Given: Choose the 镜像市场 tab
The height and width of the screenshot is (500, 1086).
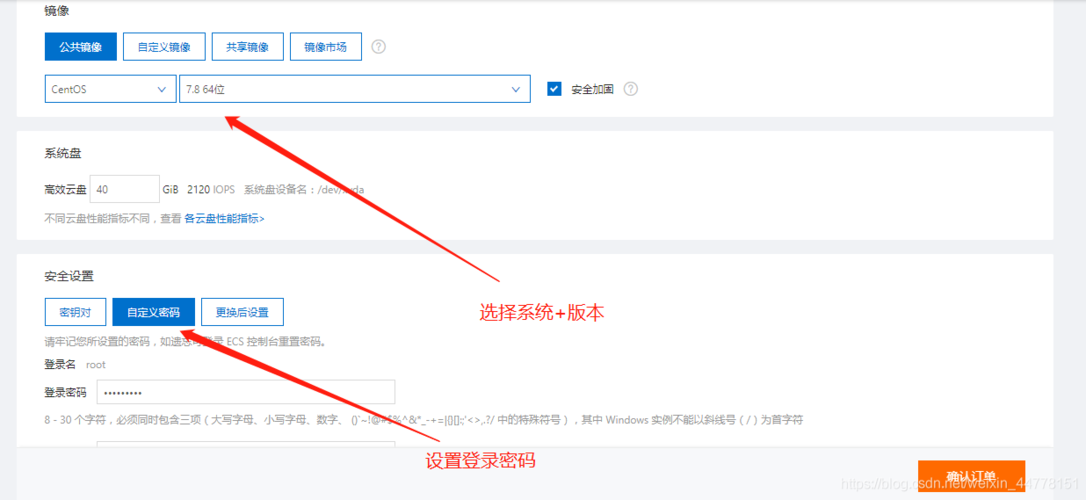Looking at the screenshot, I should 326,47.
